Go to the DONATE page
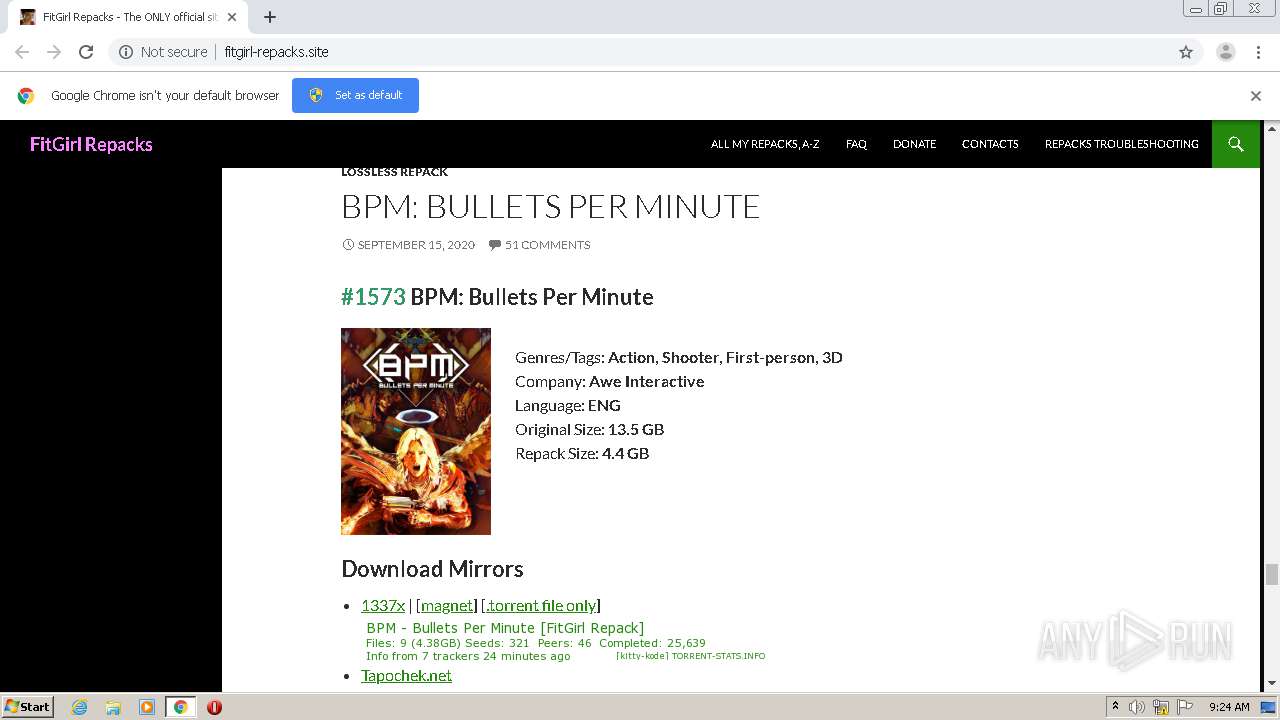 pos(914,144)
